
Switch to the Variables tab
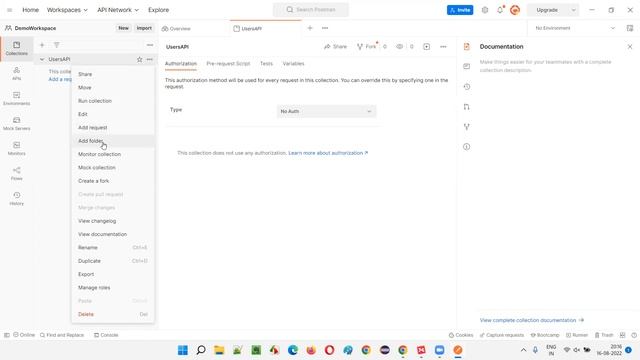click(x=293, y=64)
